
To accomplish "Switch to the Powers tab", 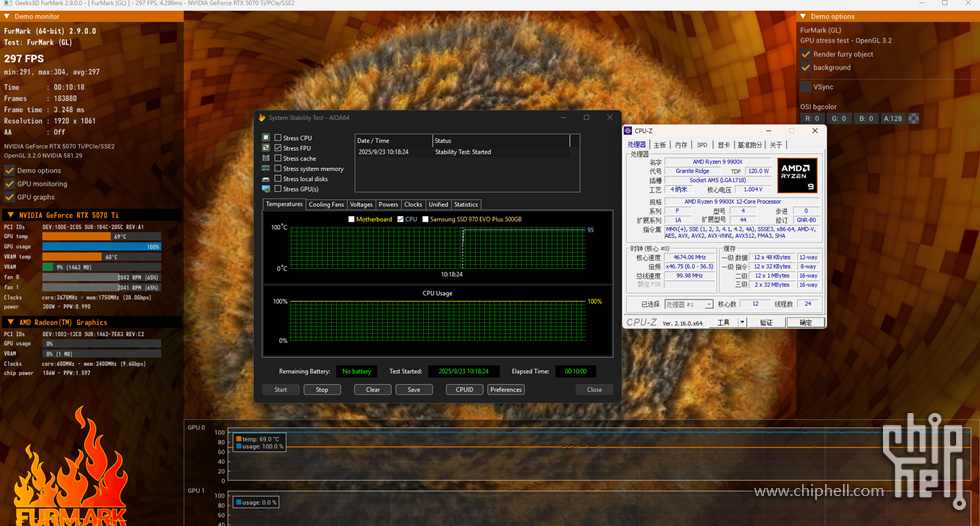I will coord(388,204).
